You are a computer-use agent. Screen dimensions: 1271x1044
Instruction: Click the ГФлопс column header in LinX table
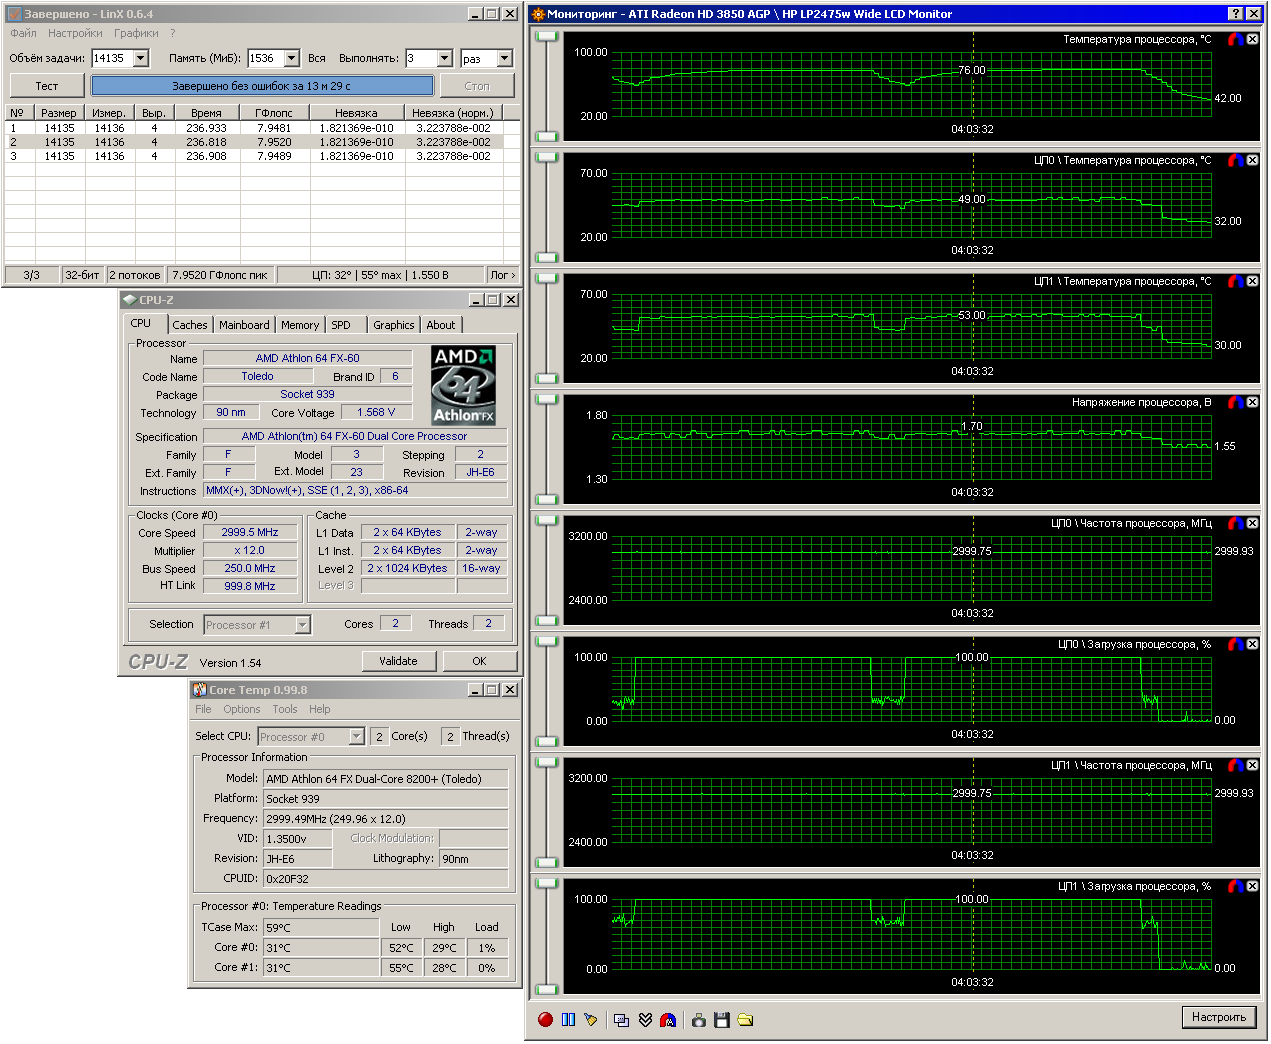(x=273, y=113)
